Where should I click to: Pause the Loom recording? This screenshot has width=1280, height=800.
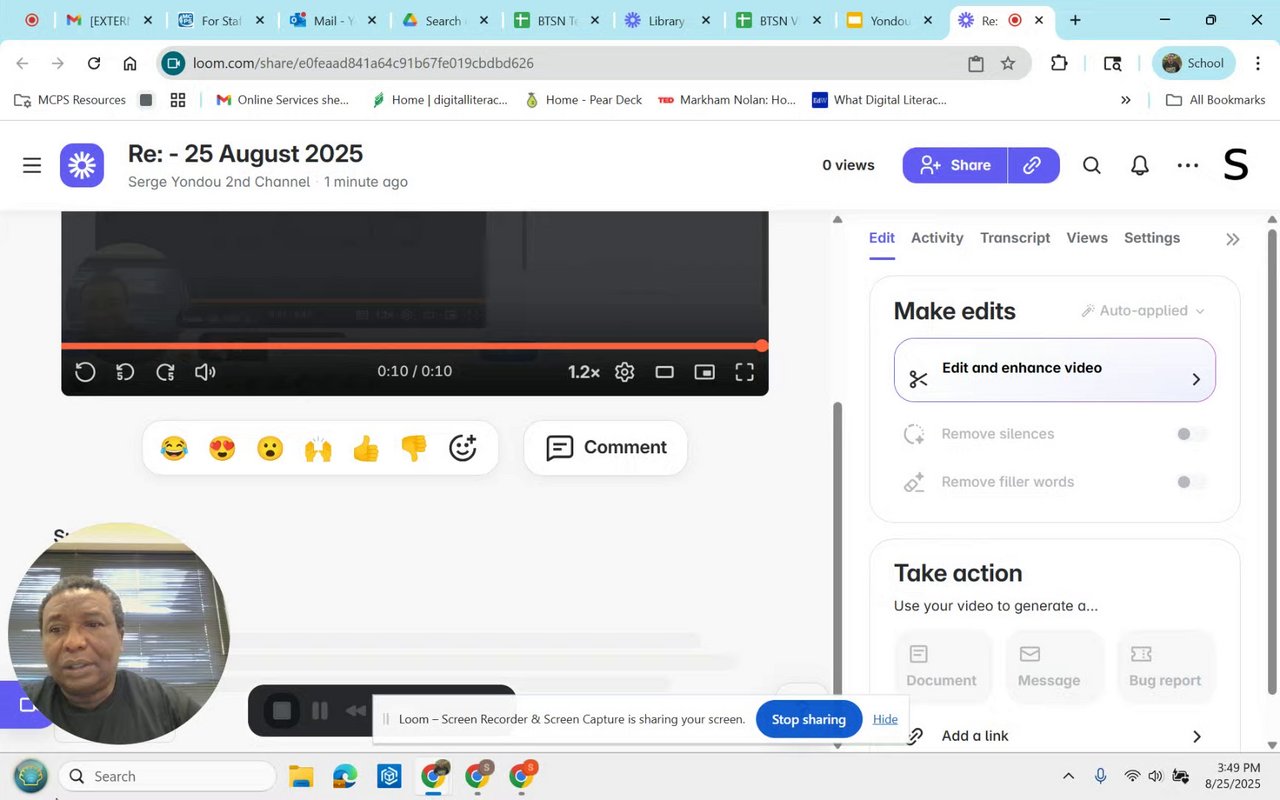click(x=320, y=711)
